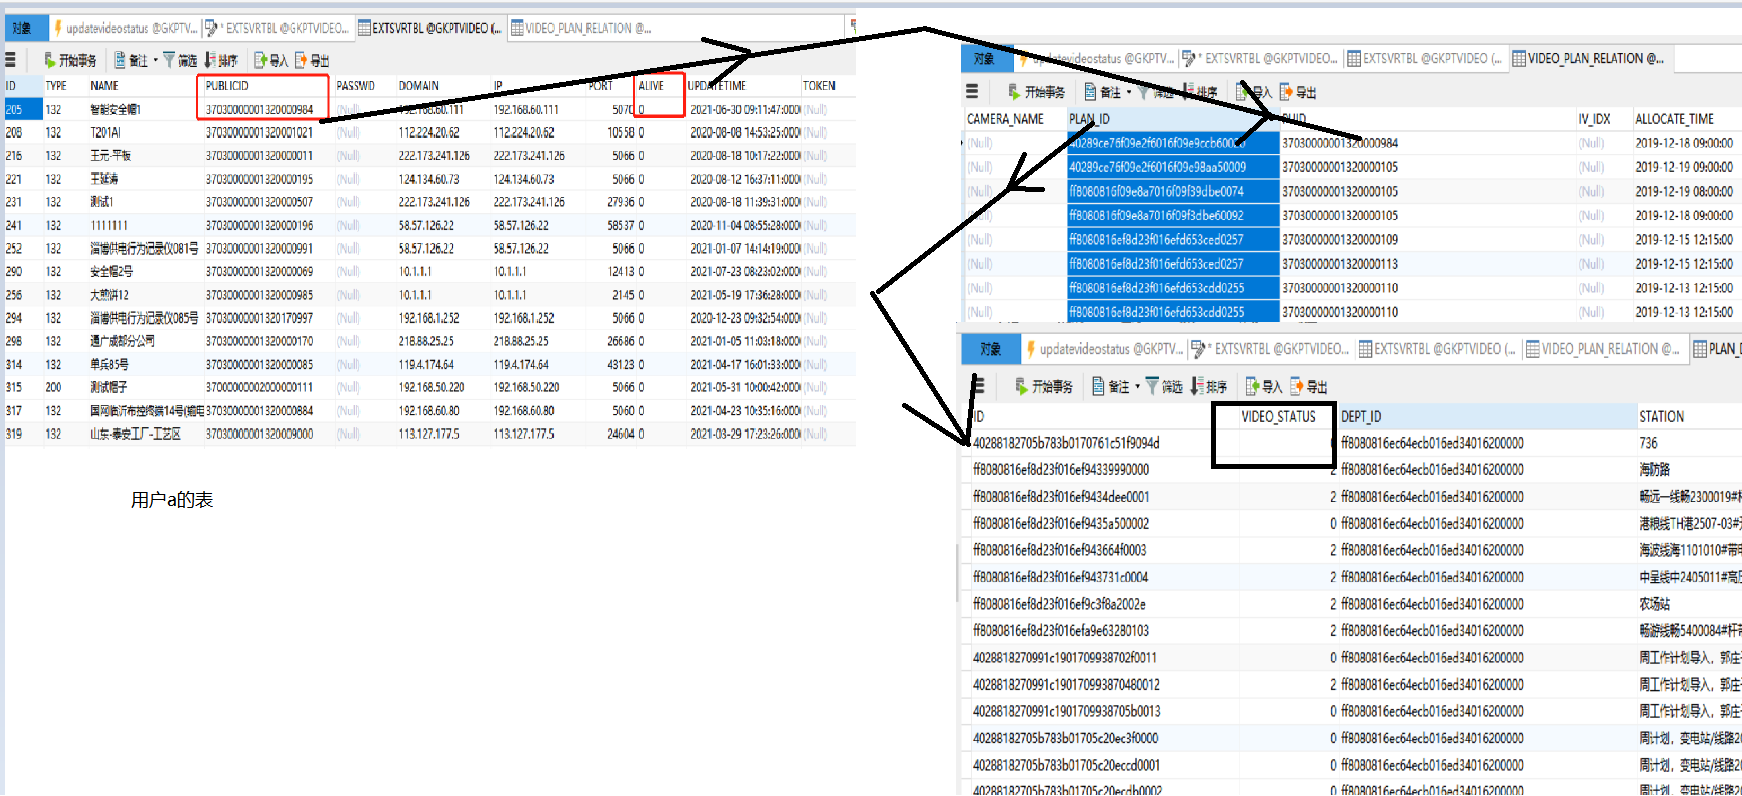
Task: Click the update time '2021-05-31 10:00:42'
Action: coord(745,388)
